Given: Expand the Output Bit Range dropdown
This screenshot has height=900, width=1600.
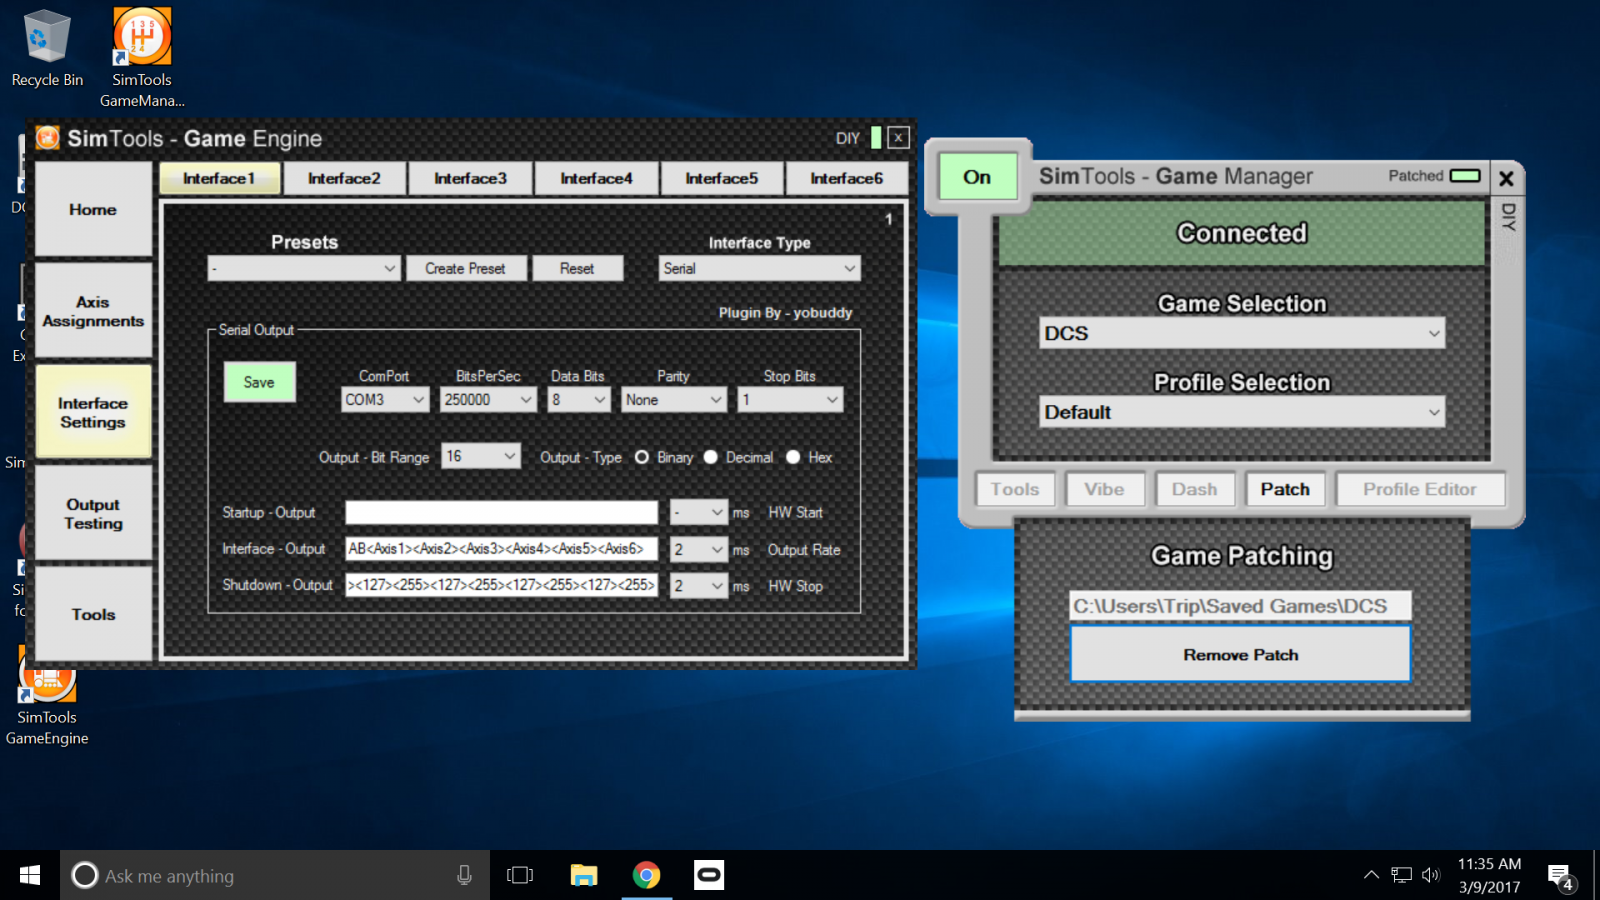Looking at the screenshot, I should pos(481,456).
